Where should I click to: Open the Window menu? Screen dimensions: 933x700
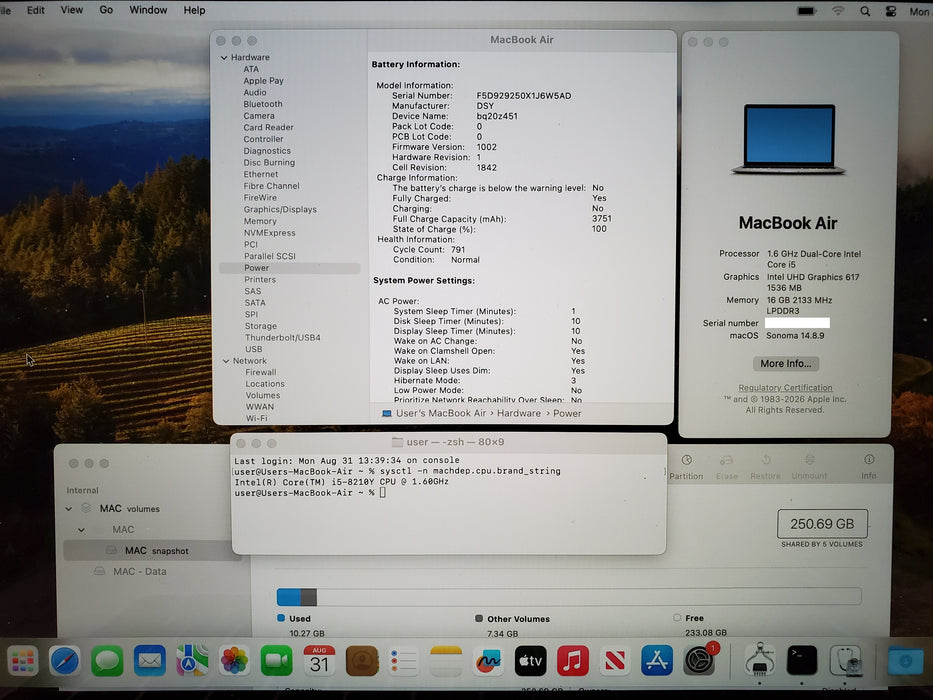(x=148, y=10)
